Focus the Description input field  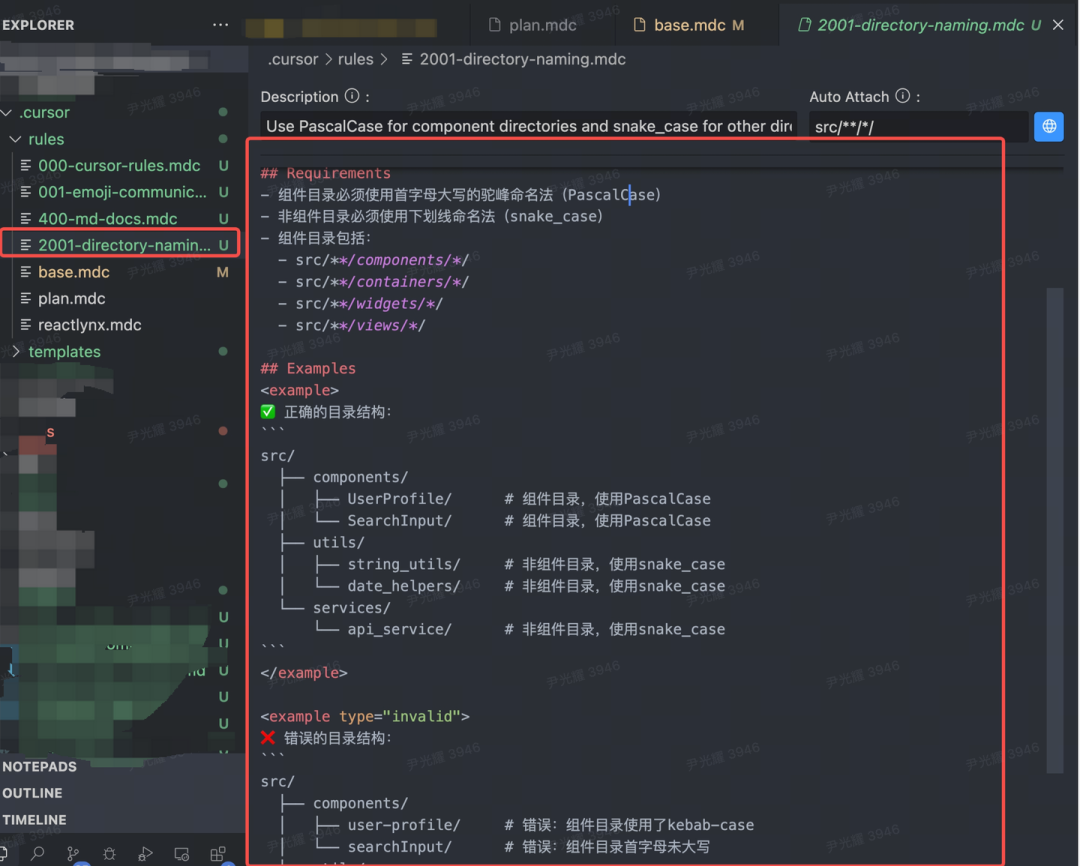(x=528, y=126)
